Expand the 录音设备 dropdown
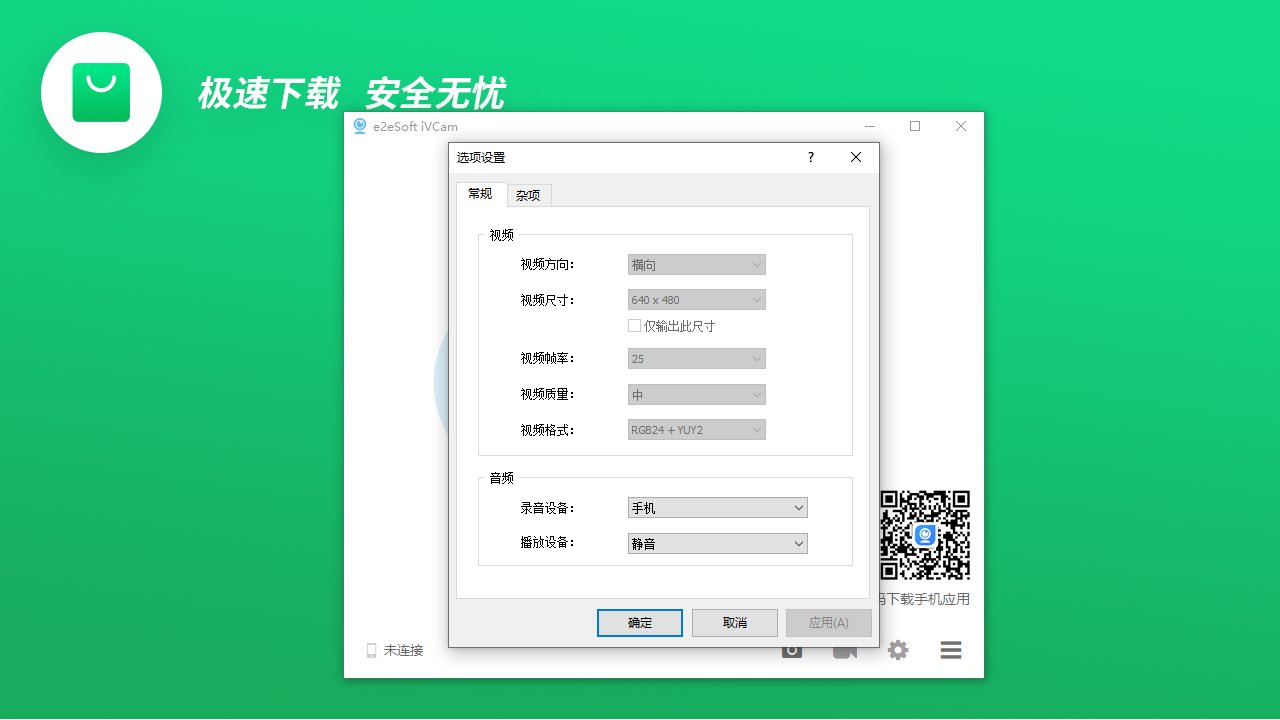 point(717,508)
